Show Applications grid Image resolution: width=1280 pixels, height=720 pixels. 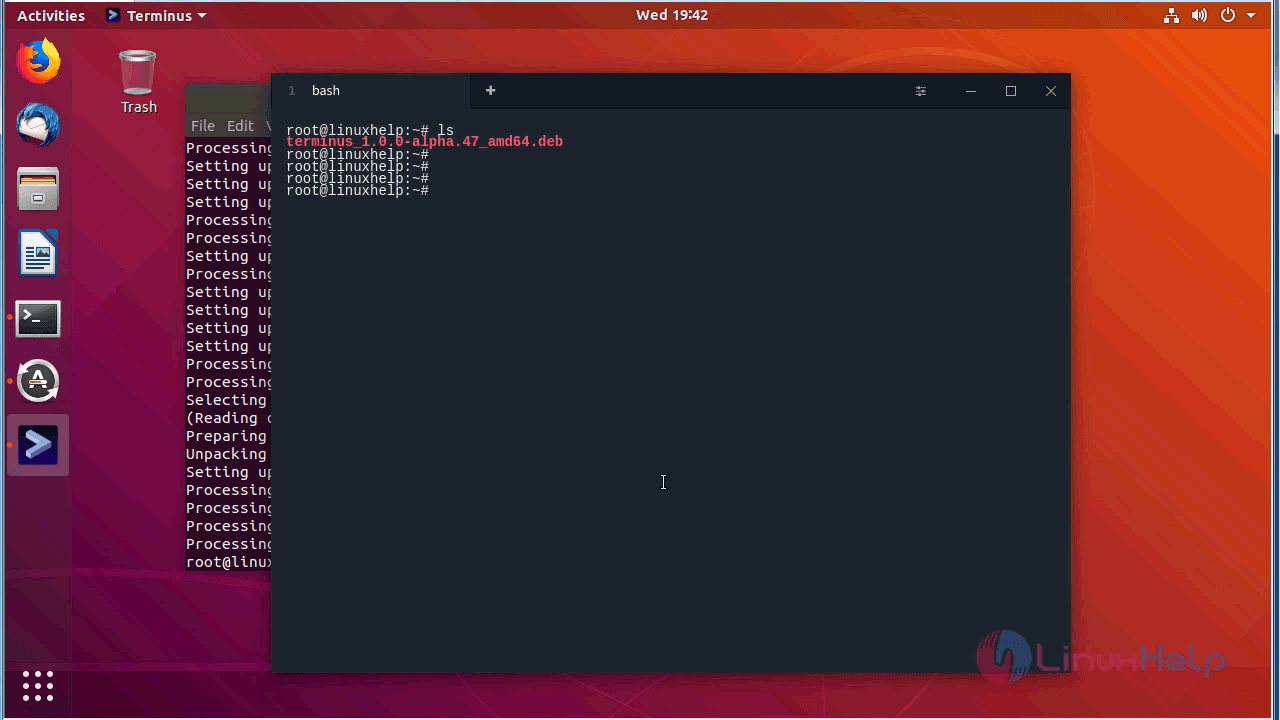(x=38, y=686)
